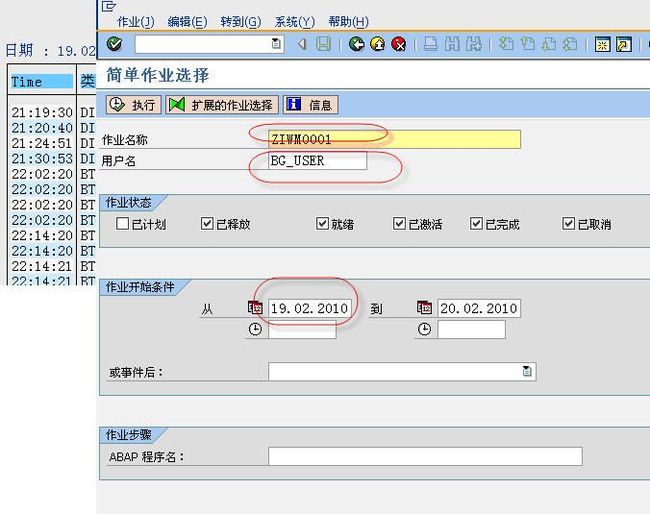Click the from-time input field
The height and width of the screenshot is (514, 650).
[302, 330]
